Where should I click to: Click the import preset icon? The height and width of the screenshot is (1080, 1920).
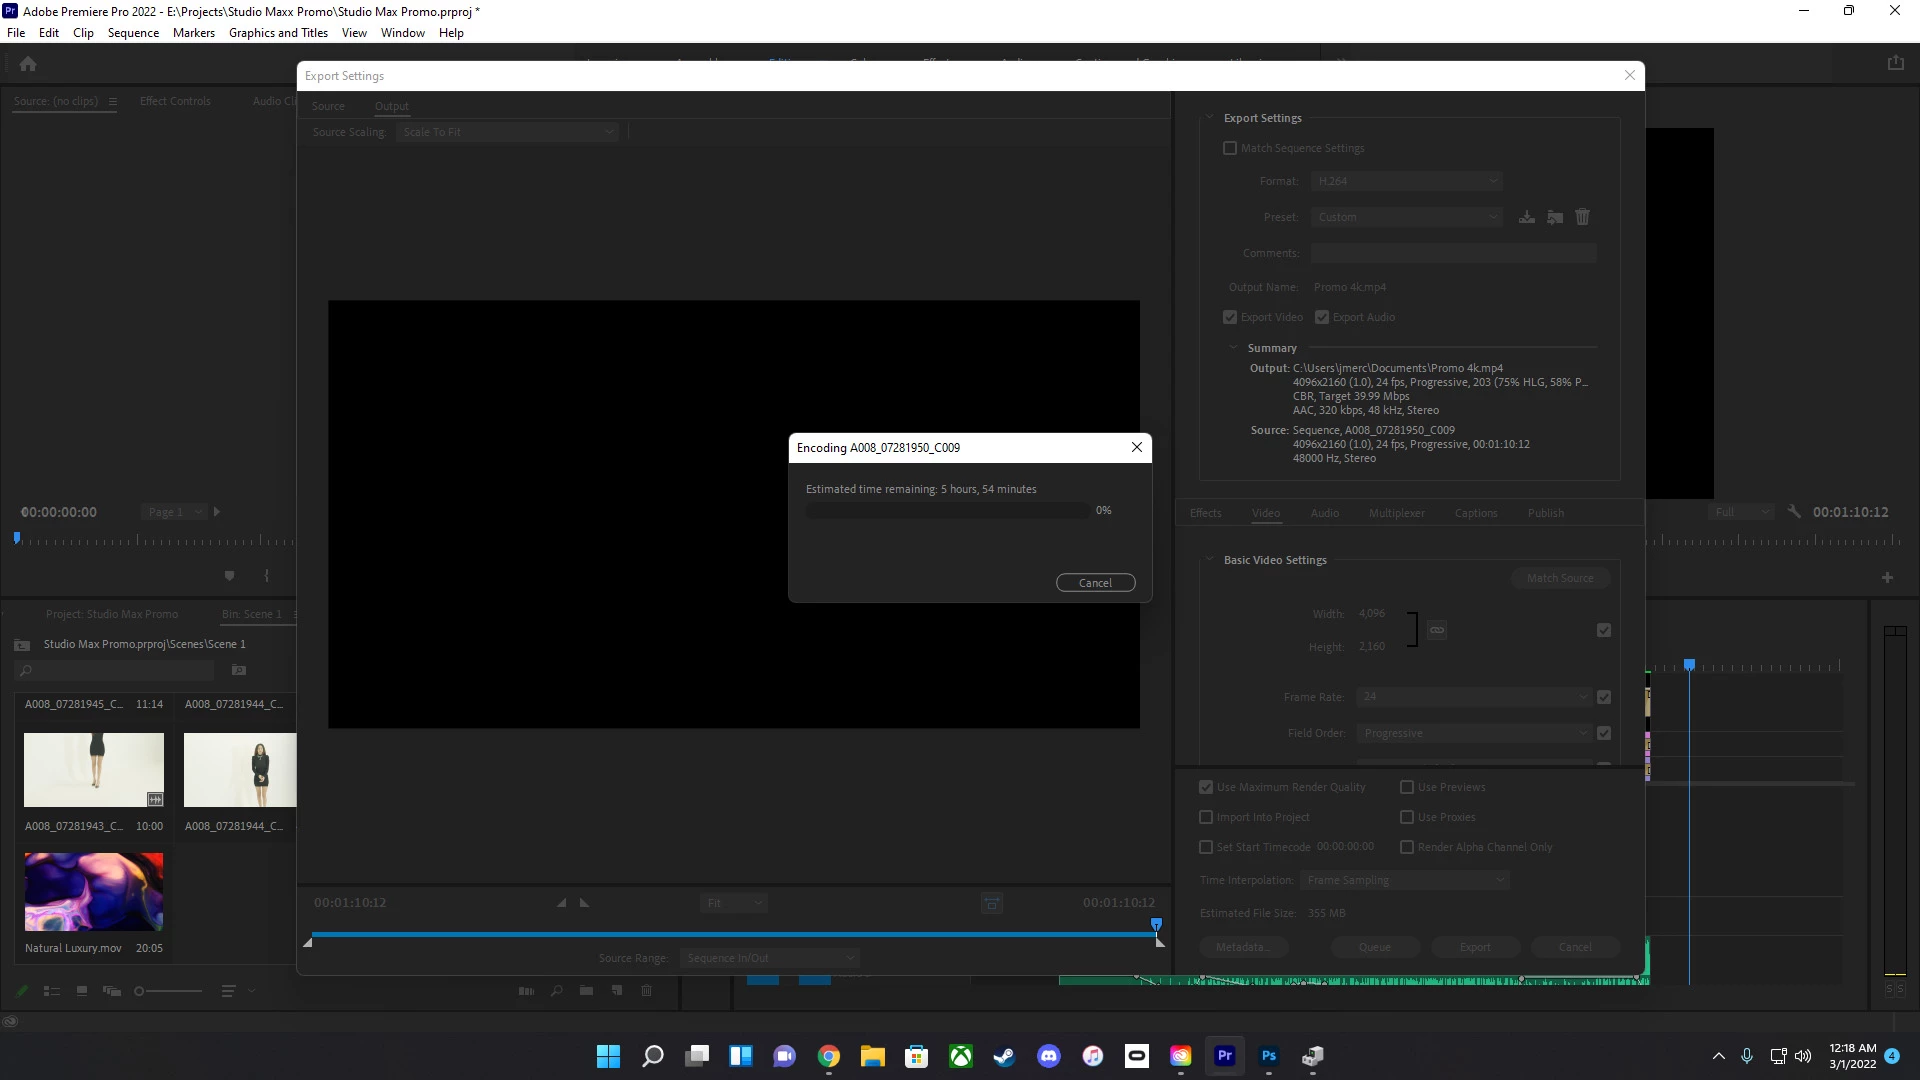click(x=1555, y=217)
